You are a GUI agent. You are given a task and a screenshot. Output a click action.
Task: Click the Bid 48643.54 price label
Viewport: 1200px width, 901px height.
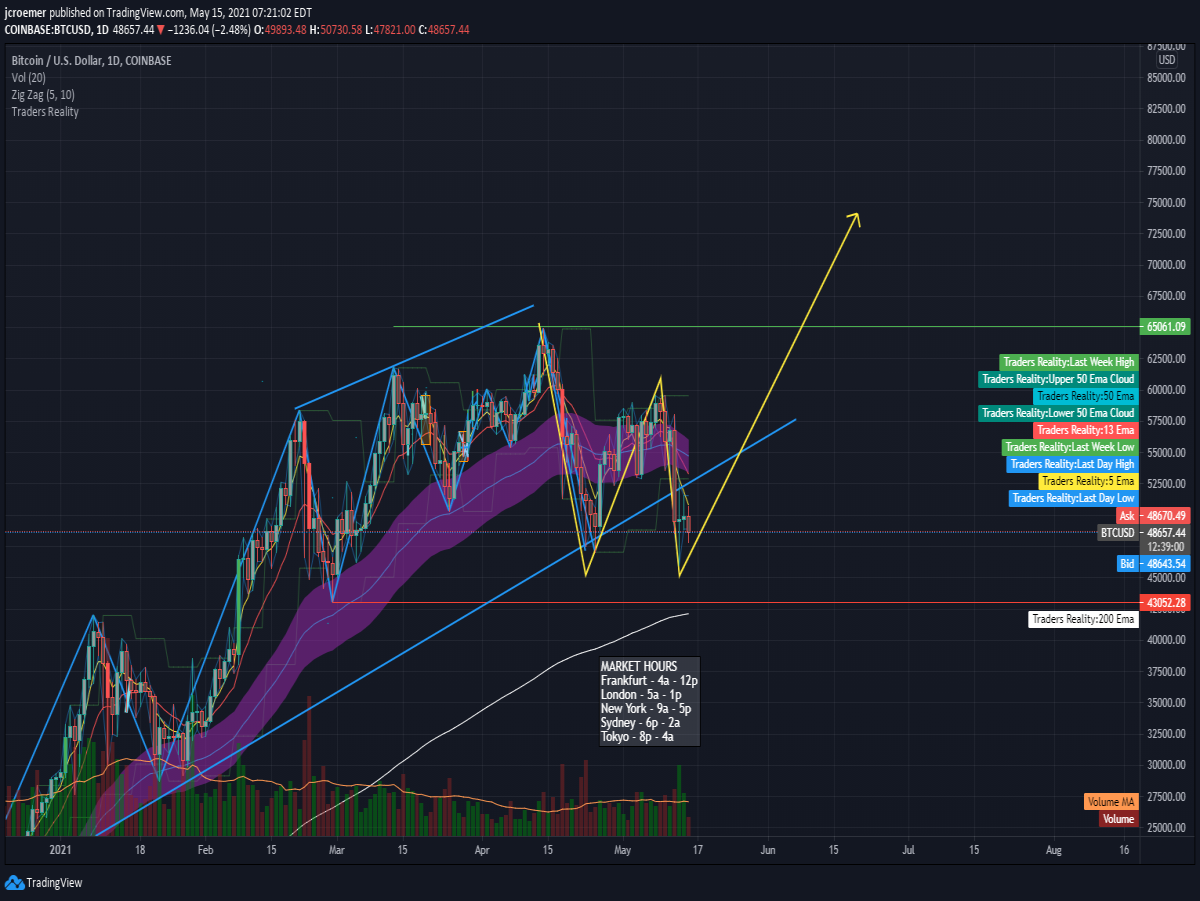pyautogui.click(x=1154, y=565)
